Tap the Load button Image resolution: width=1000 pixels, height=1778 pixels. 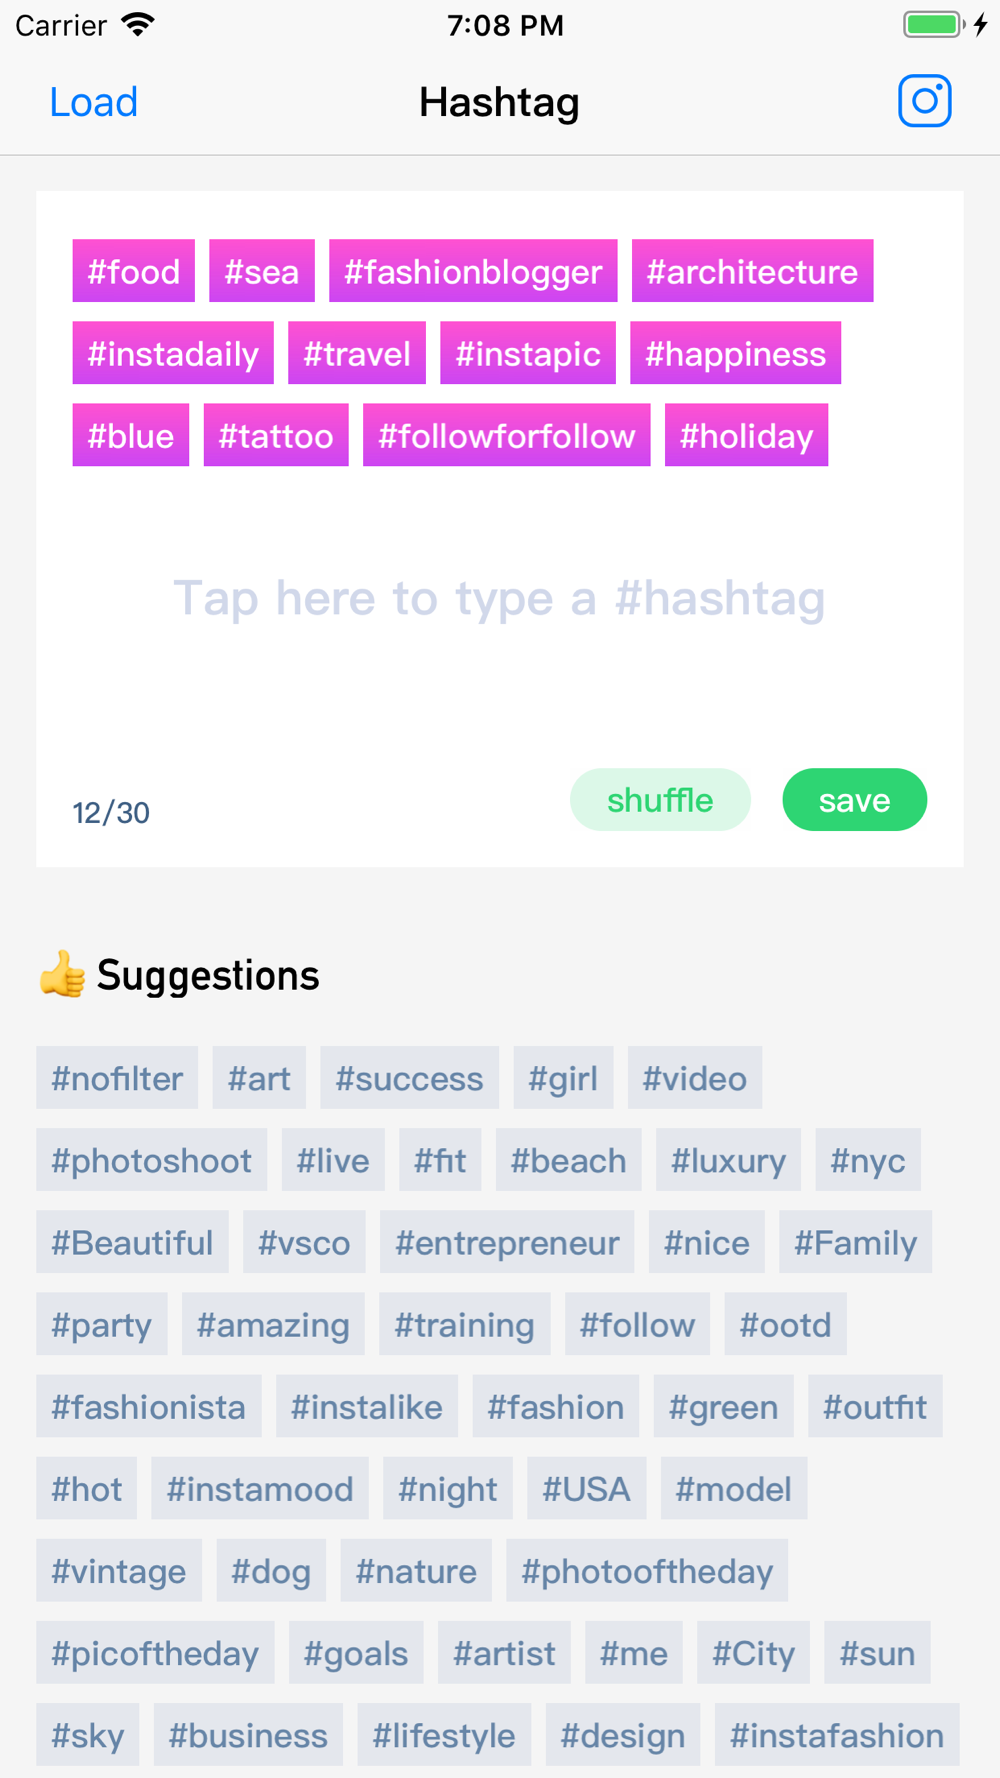tap(94, 102)
